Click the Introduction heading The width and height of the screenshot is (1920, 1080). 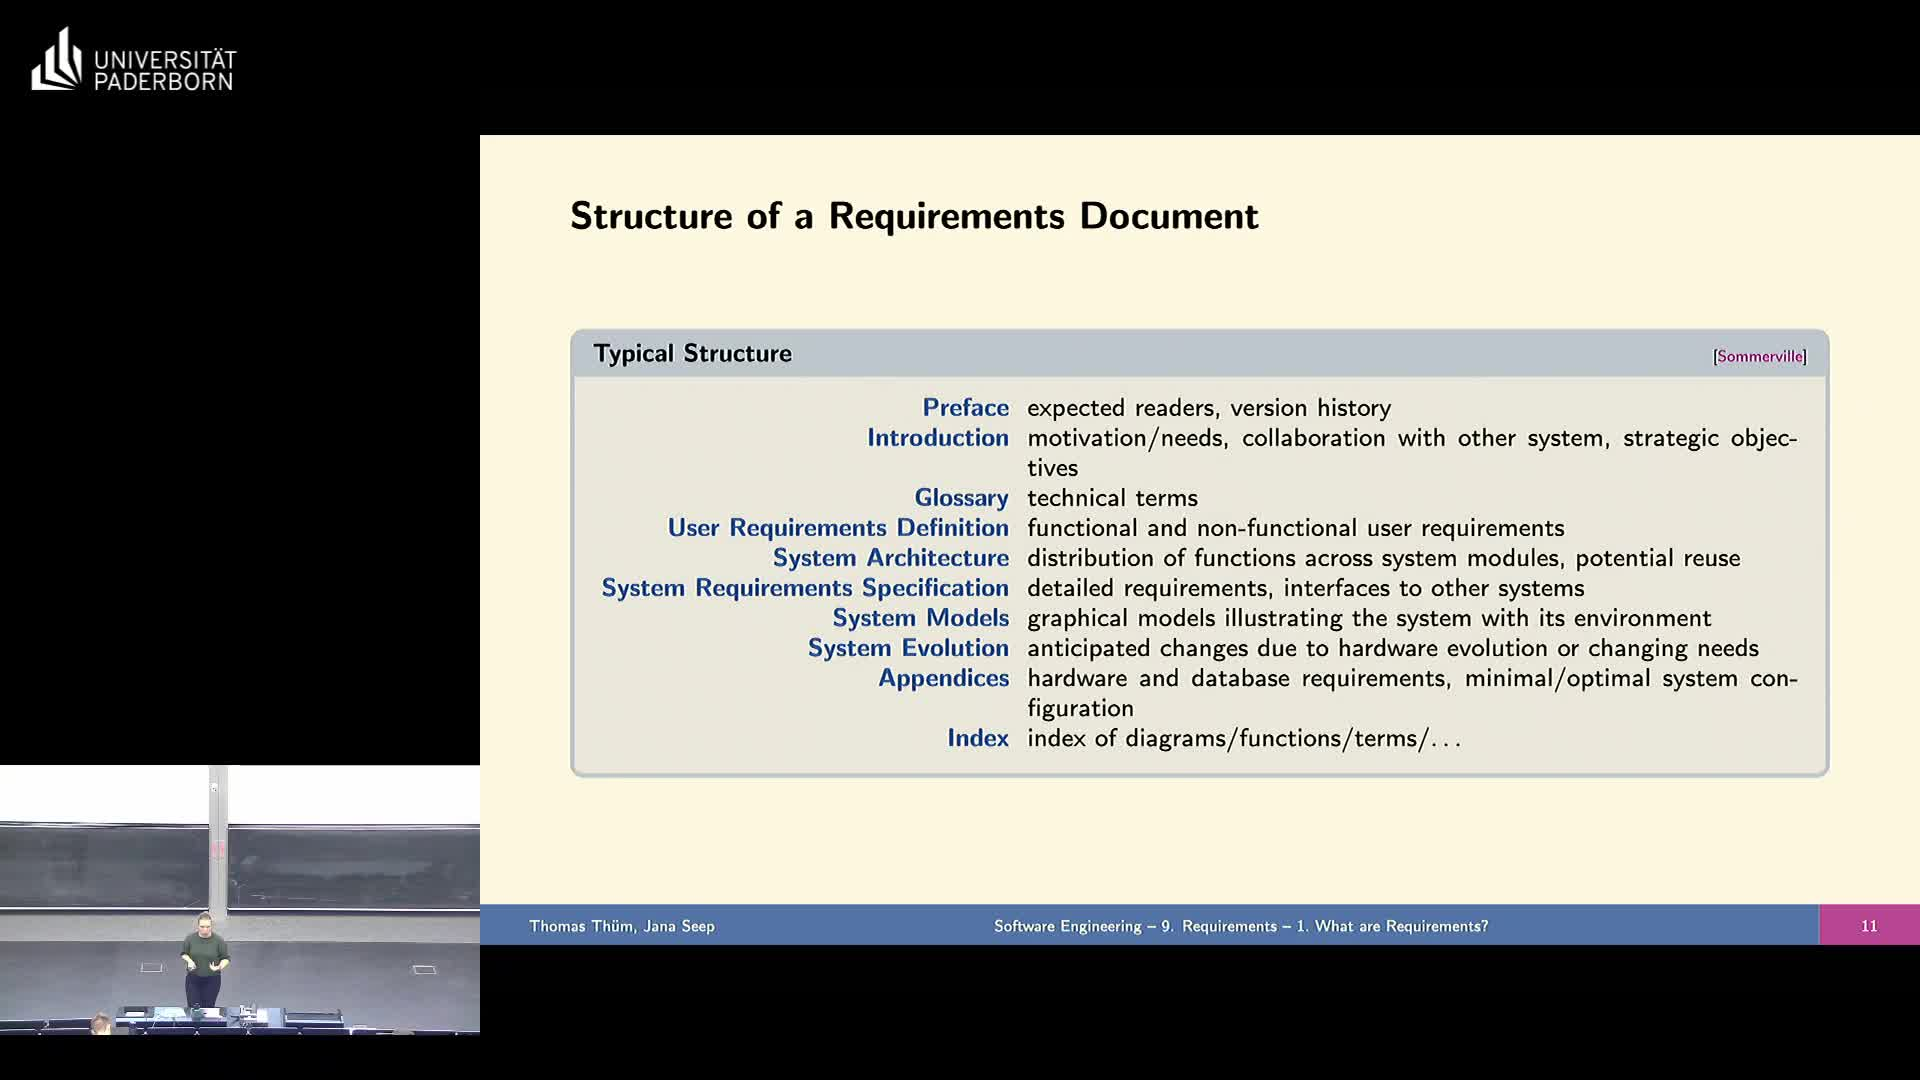(x=937, y=437)
